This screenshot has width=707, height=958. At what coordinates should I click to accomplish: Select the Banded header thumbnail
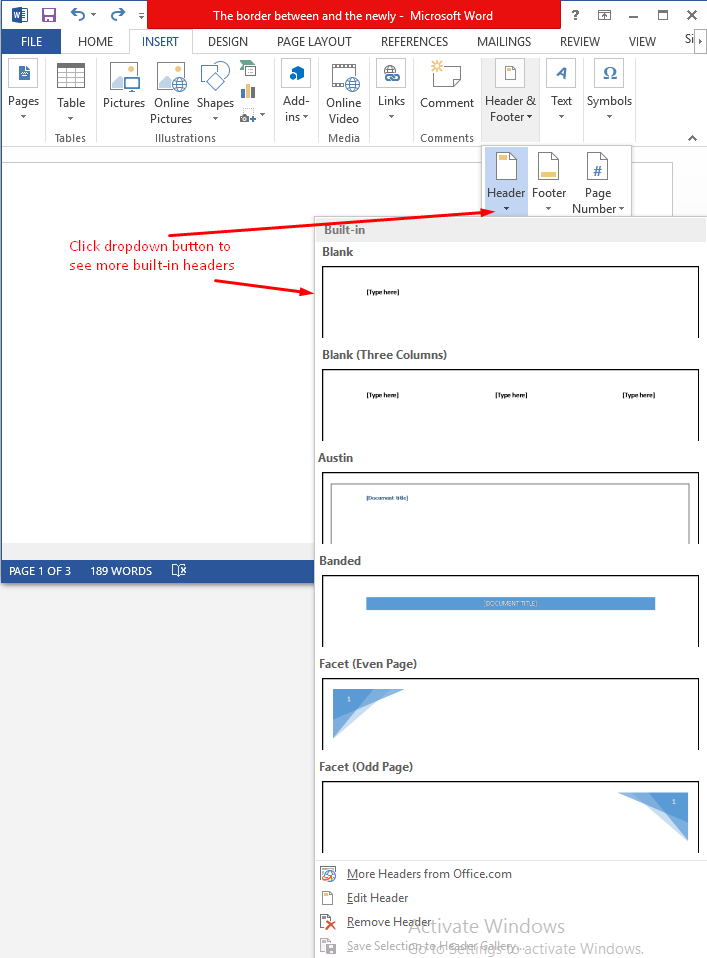click(x=510, y=610)
